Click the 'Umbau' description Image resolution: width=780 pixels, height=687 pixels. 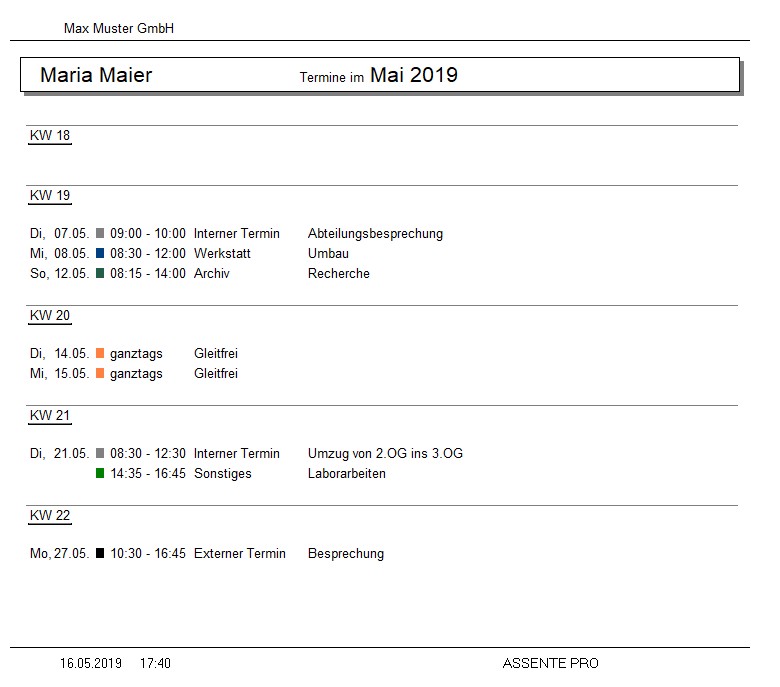[x=328, y=253]
